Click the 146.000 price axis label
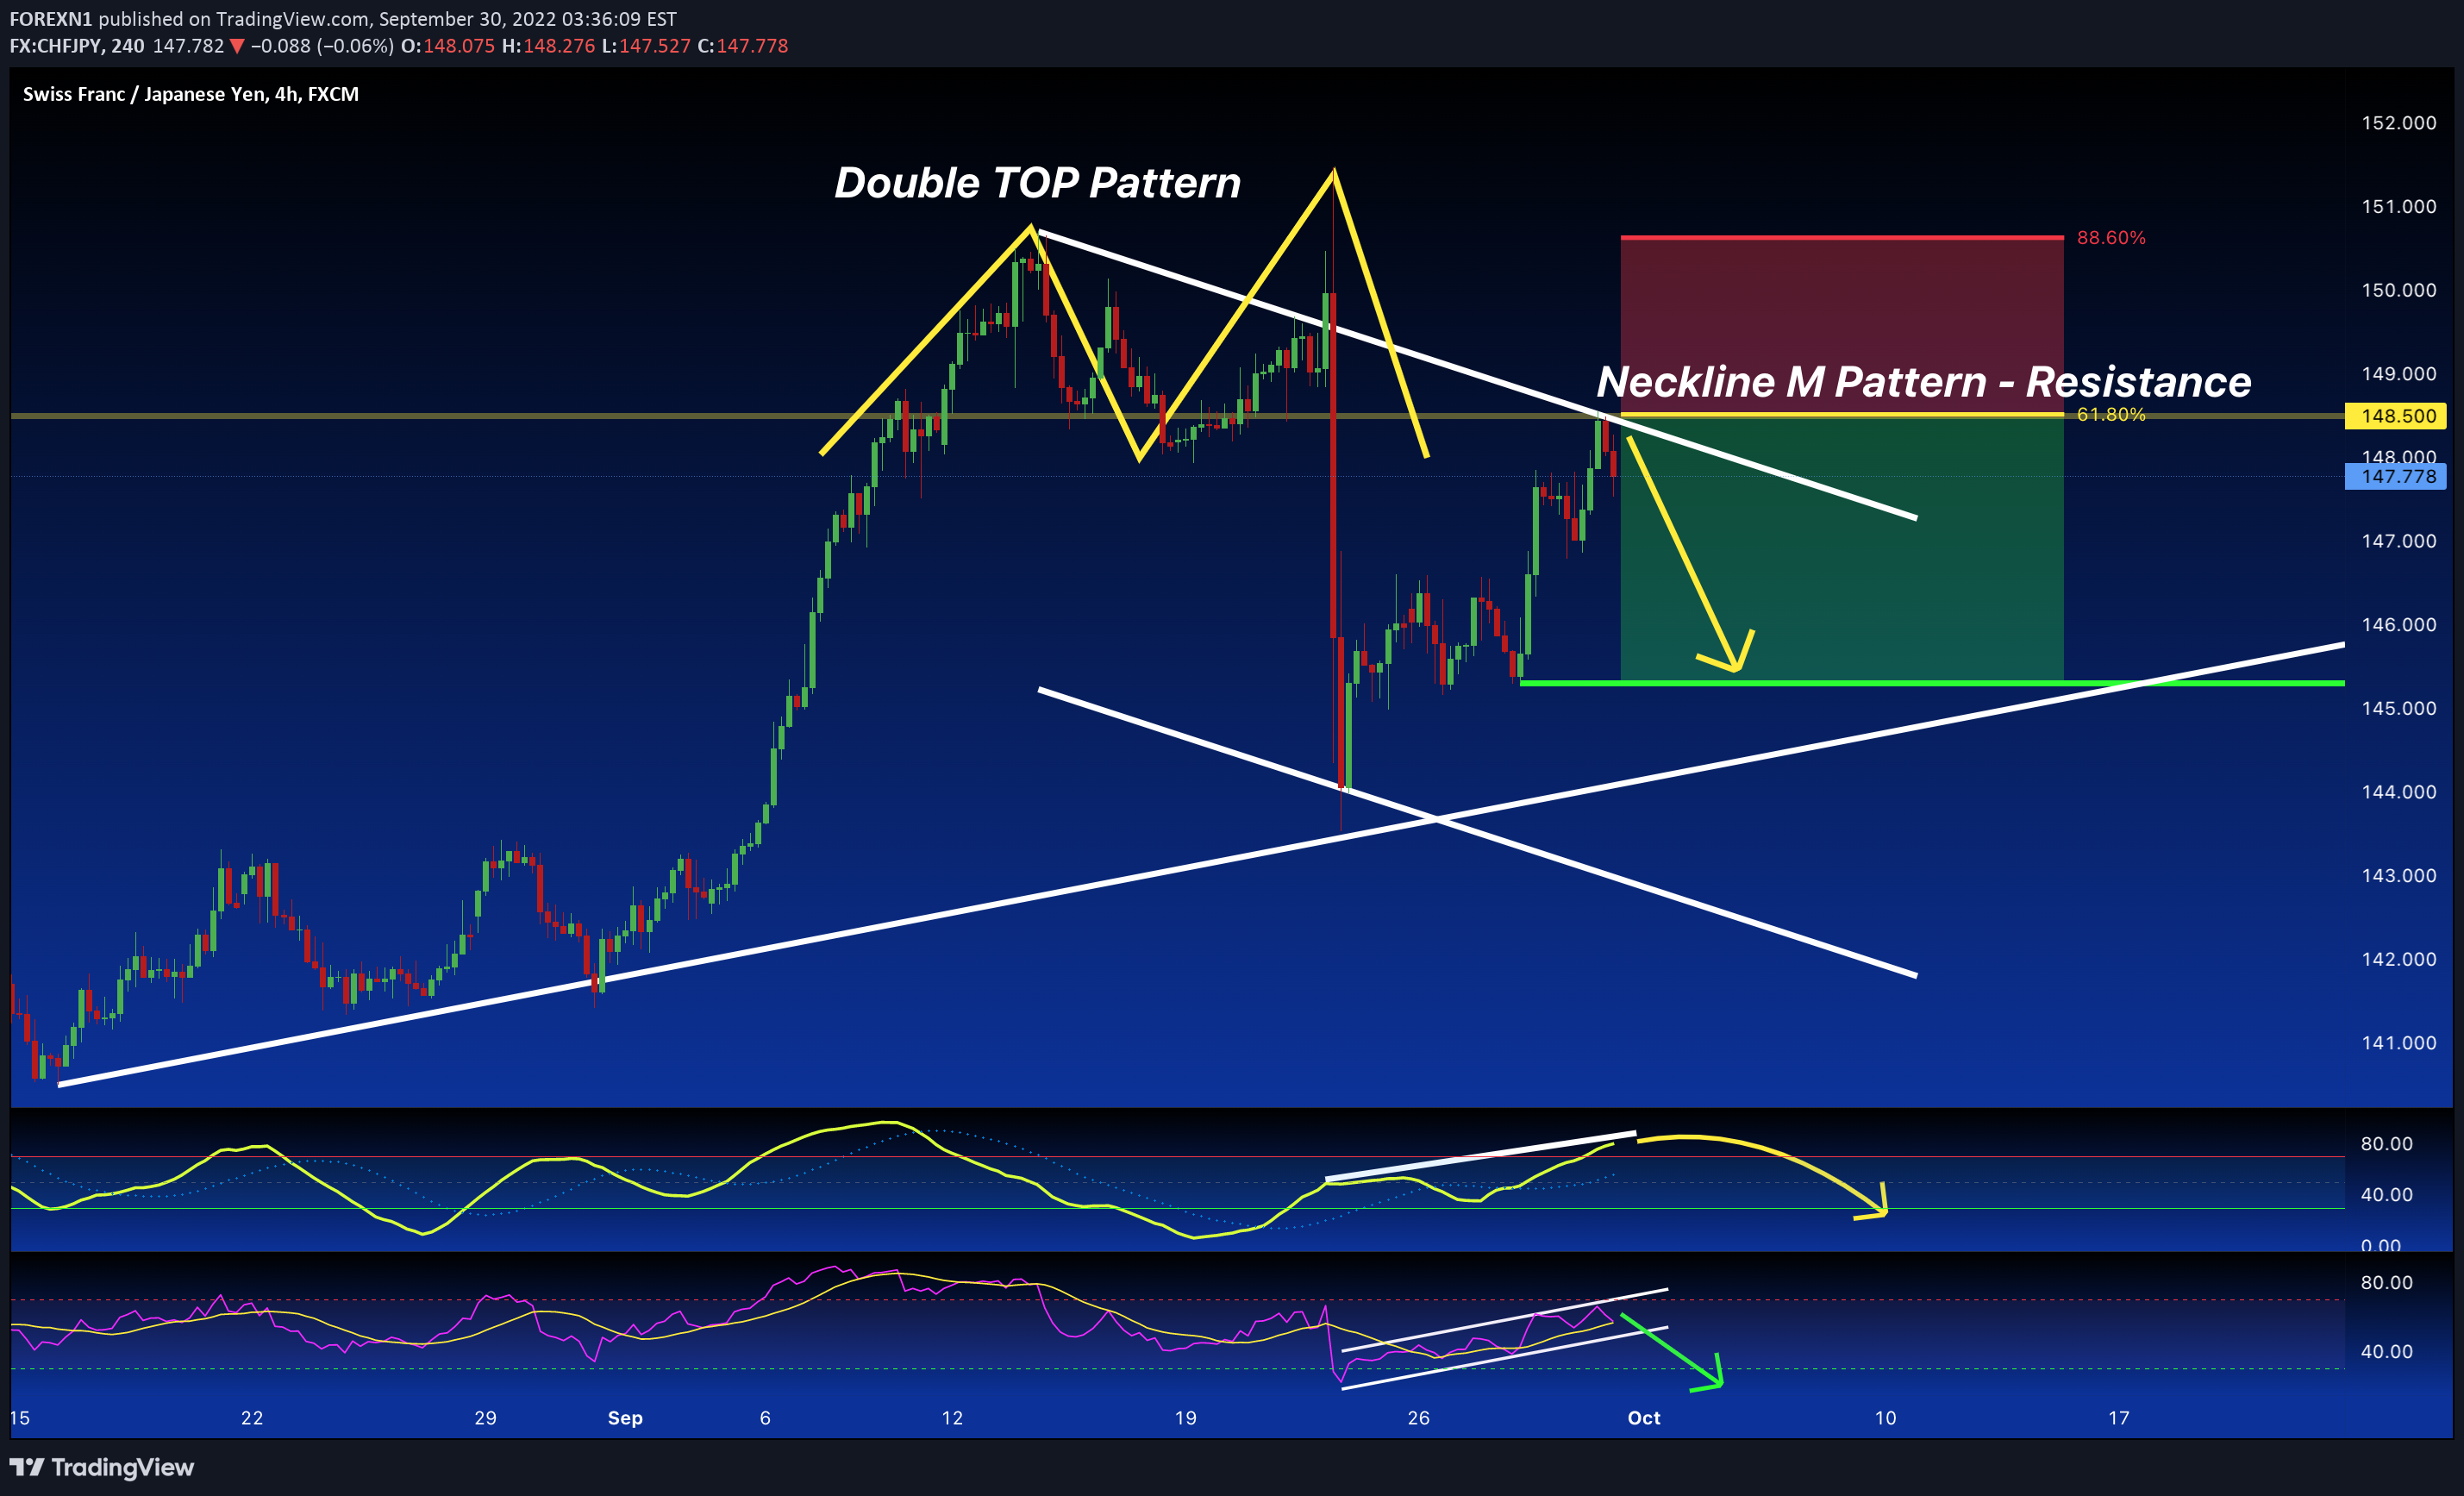 [2399, 625]
